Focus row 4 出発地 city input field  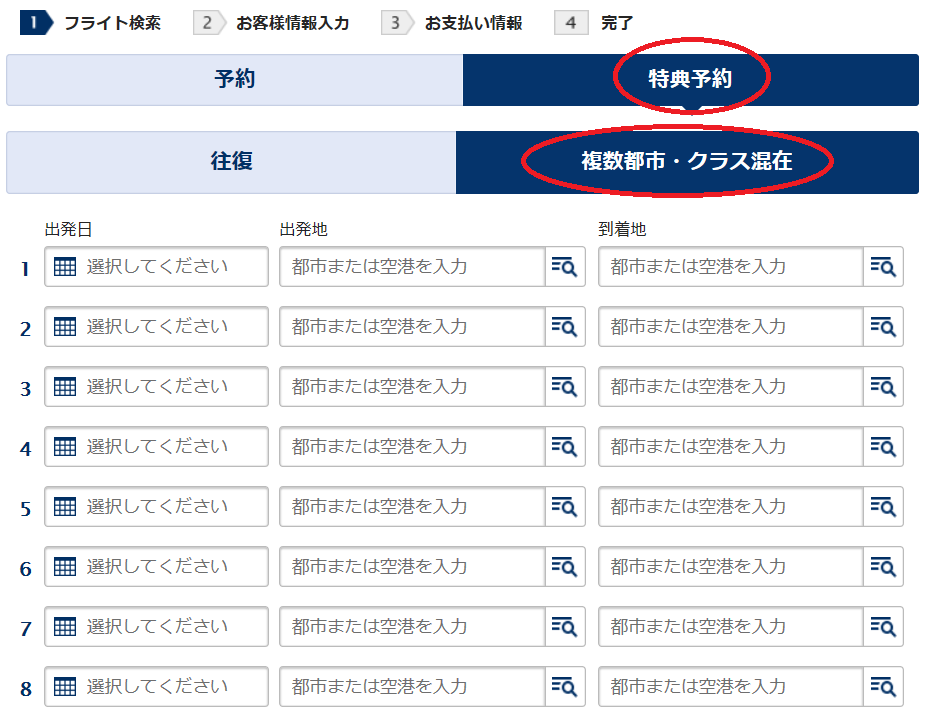(413, 447)
